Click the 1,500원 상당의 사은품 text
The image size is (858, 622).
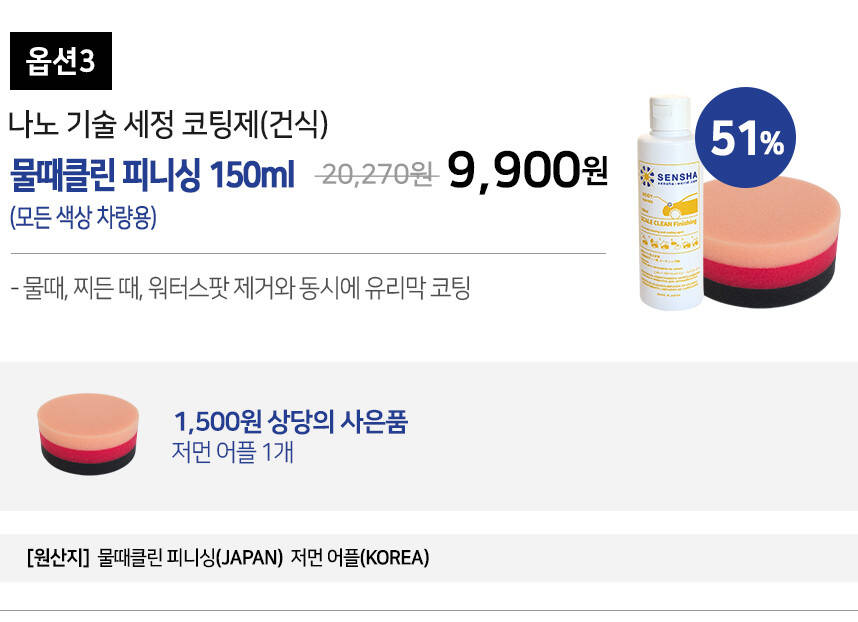click(290, 421)
